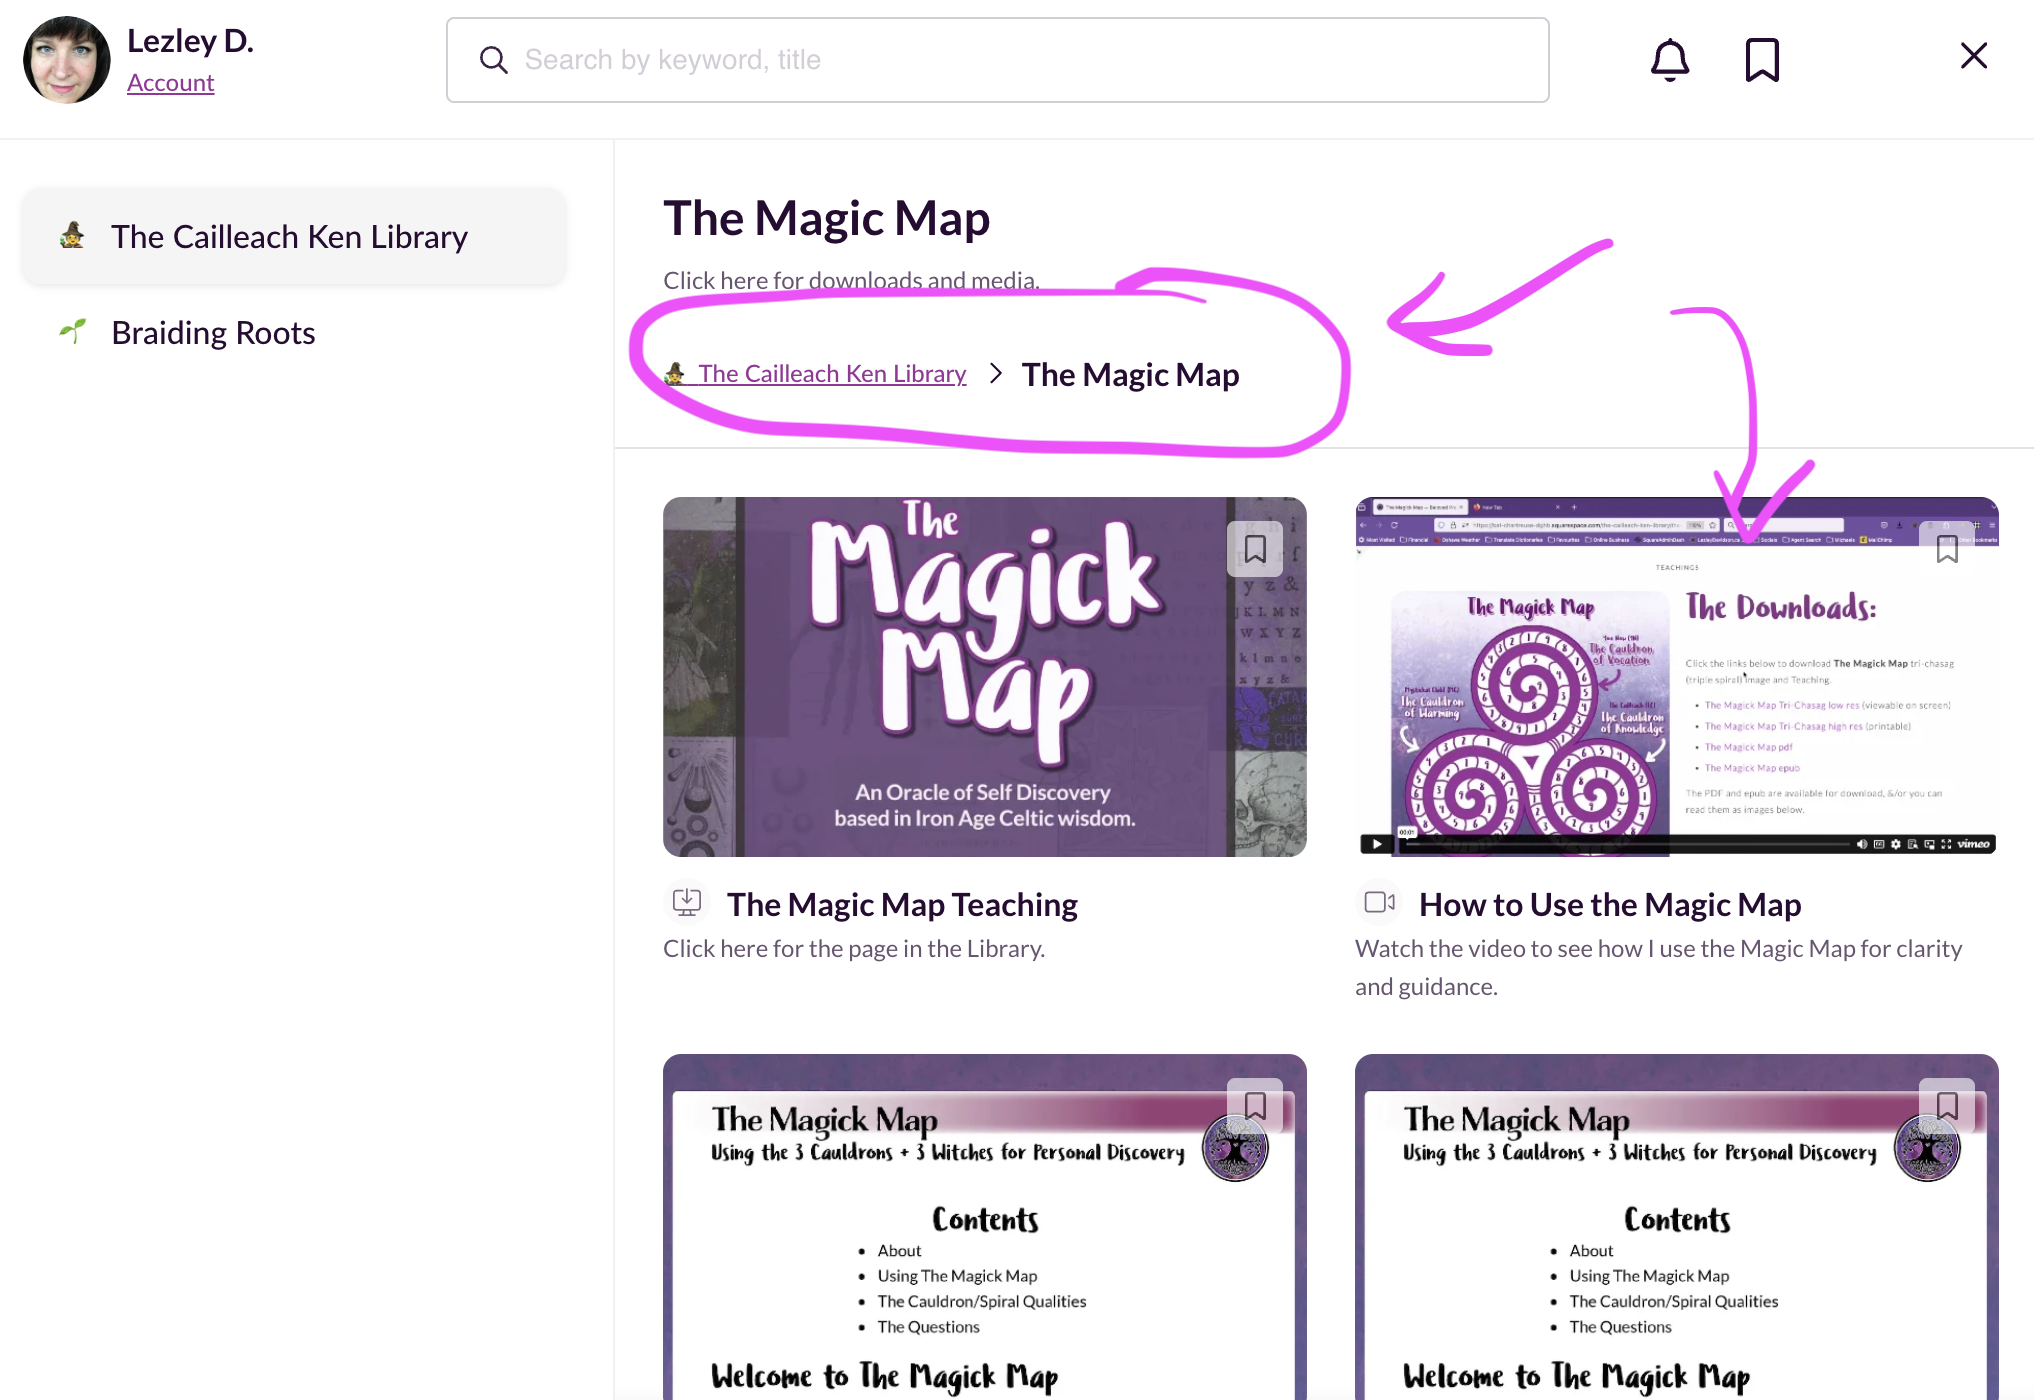
Task: Bookmark the lower-left Magick Map Contents card
Action: (x=1255, y=1105)
